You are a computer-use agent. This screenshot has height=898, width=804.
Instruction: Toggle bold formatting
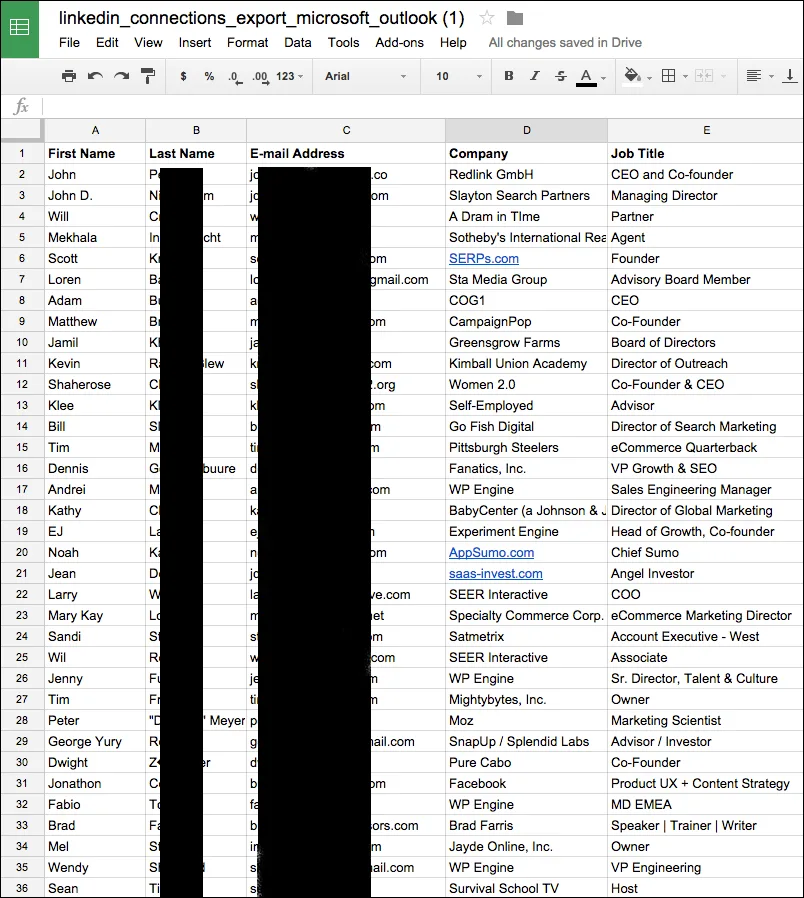[x=509, y=76]
